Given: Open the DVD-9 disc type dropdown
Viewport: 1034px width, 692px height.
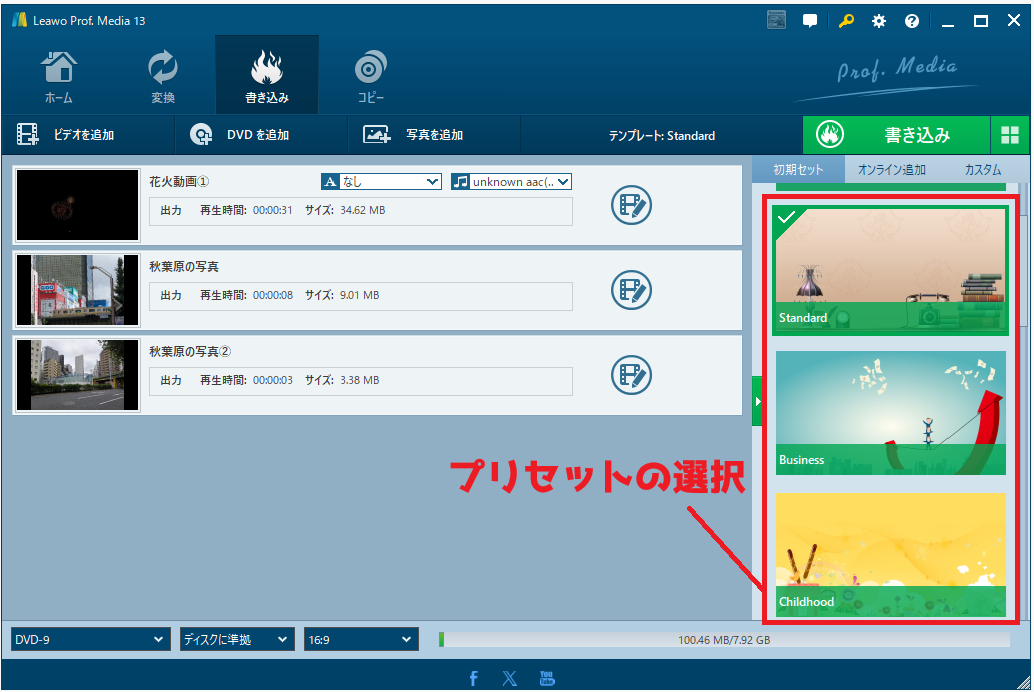Looking at the screenshot, I should 90,639.
